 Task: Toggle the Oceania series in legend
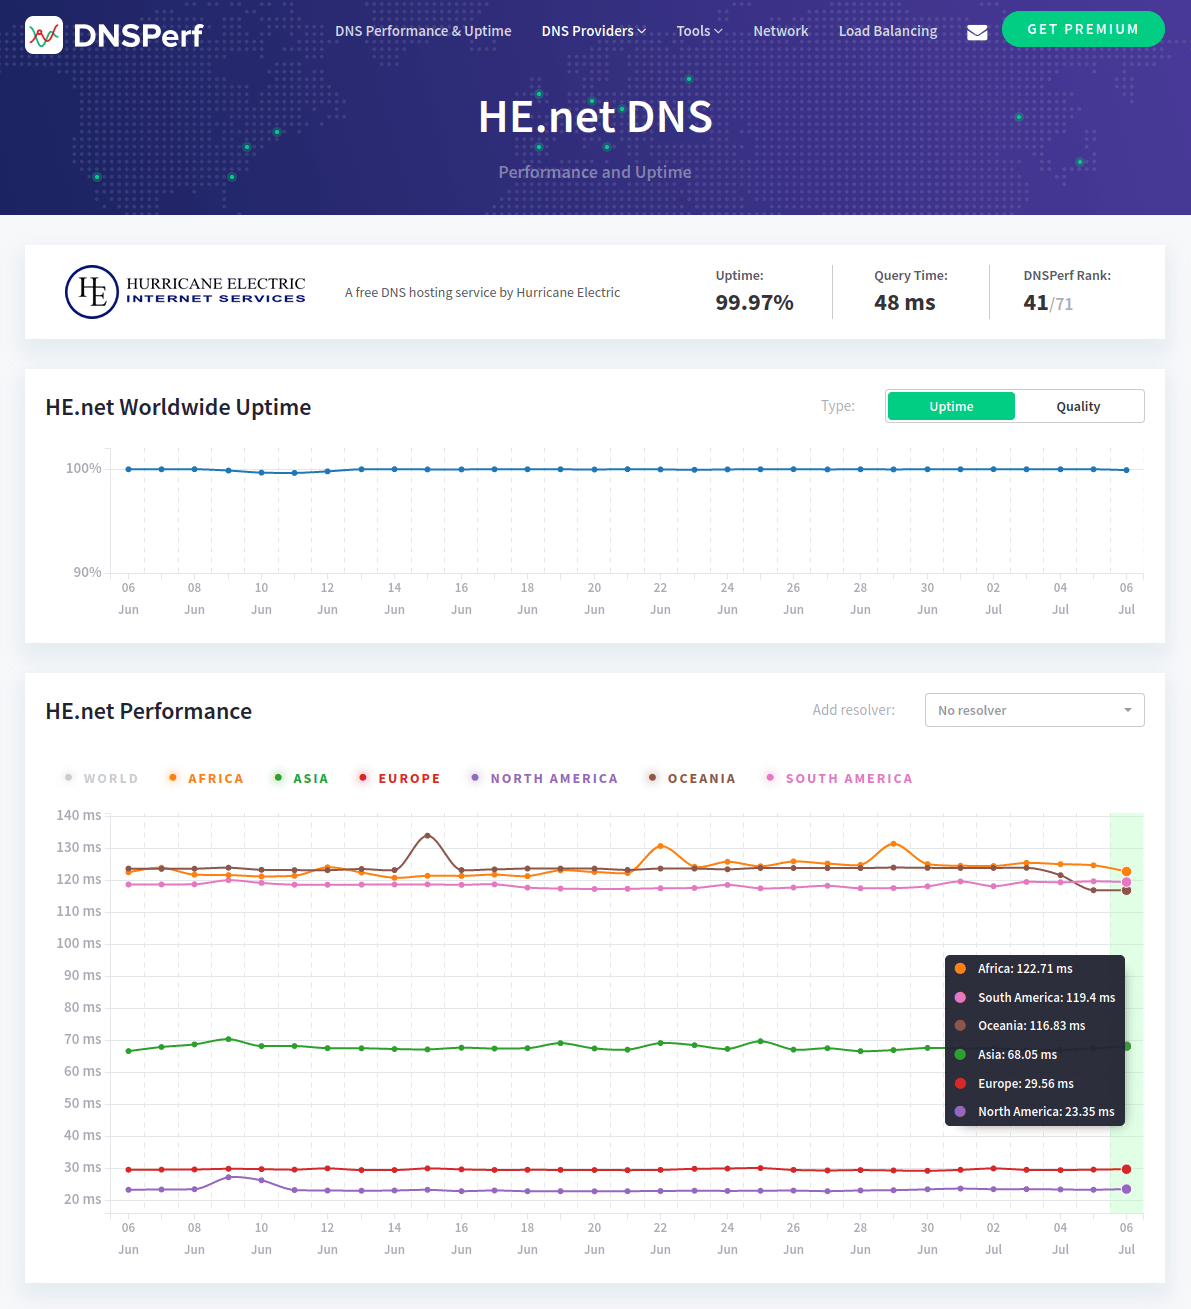pos(692,778)
